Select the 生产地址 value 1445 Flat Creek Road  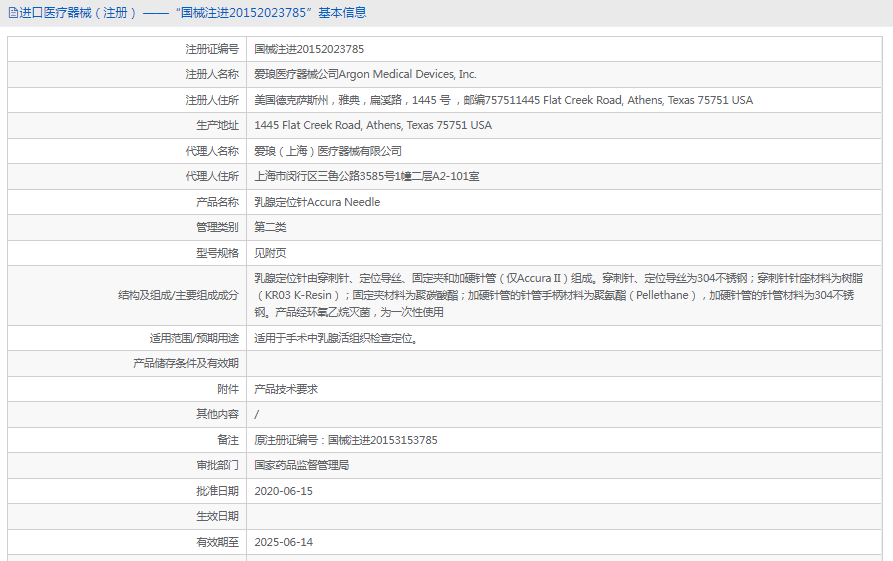tap(373, 125)
